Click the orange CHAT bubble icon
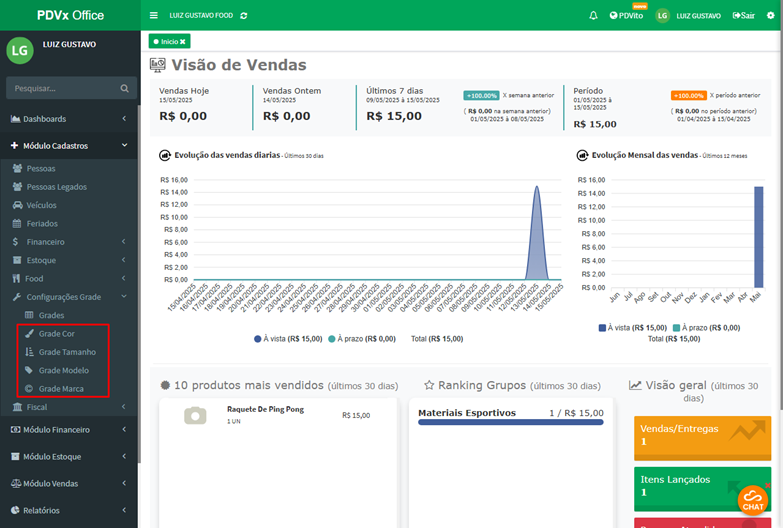 [753, 499]
